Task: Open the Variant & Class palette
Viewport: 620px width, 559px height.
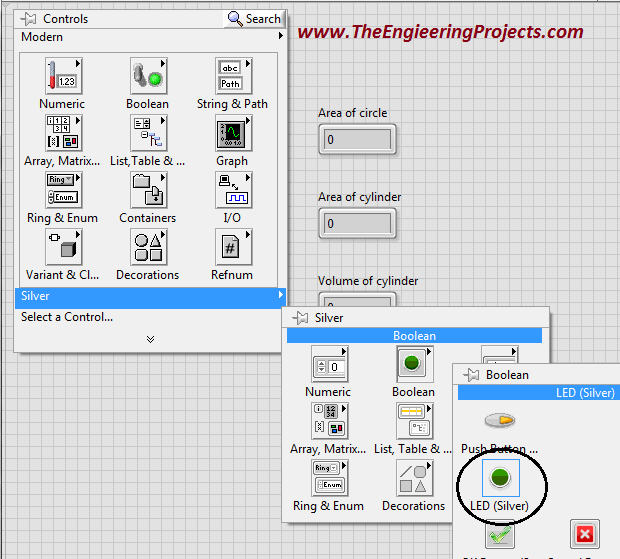Action: [63, 247]
